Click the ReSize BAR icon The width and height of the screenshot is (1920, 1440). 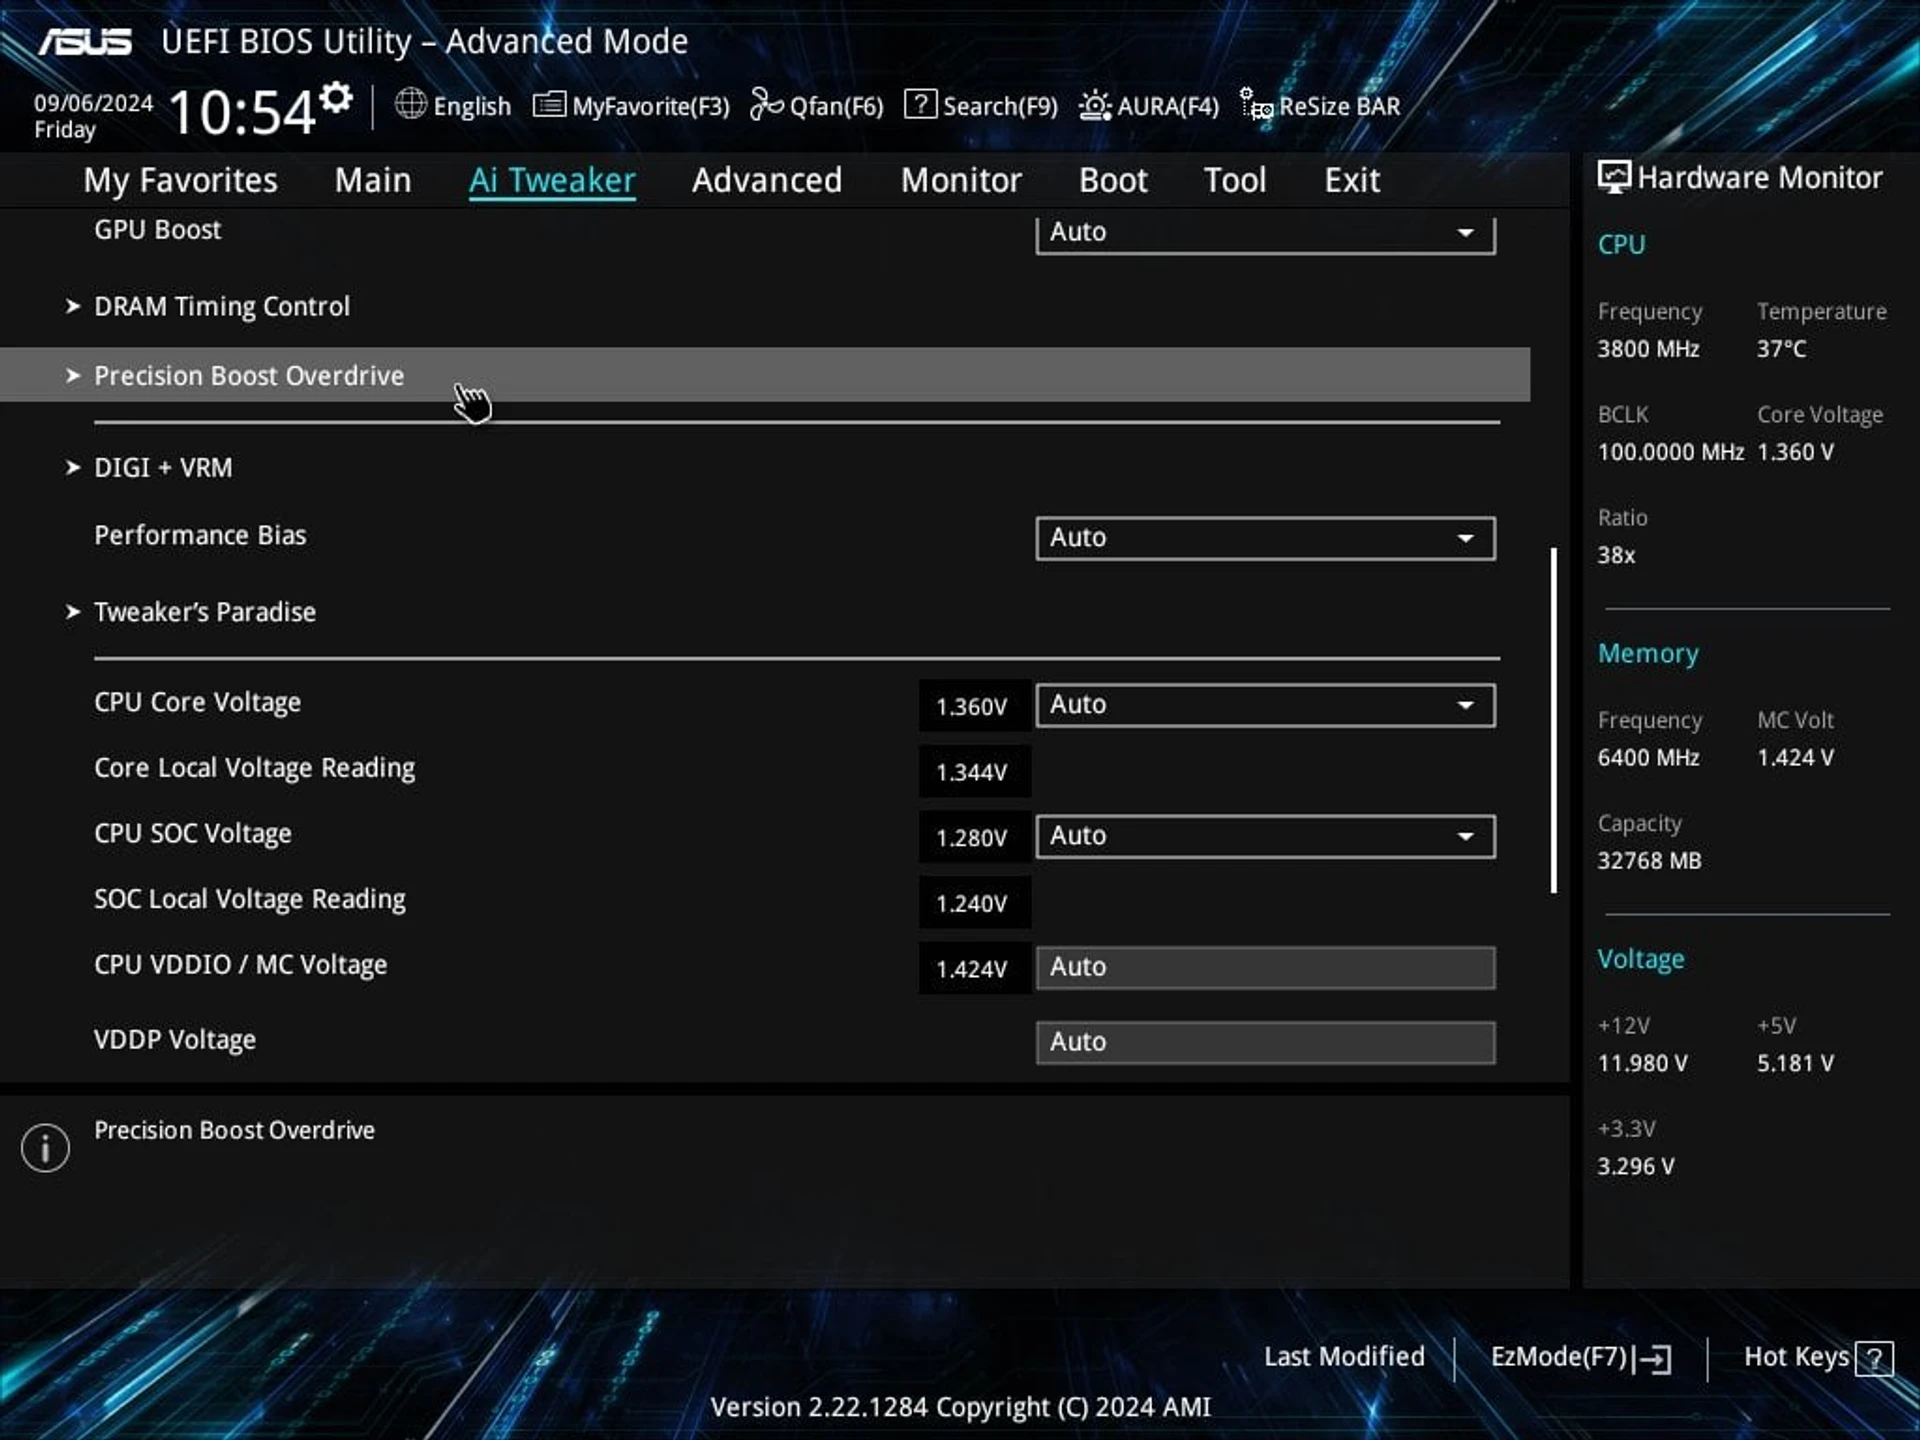point(1257,104)
